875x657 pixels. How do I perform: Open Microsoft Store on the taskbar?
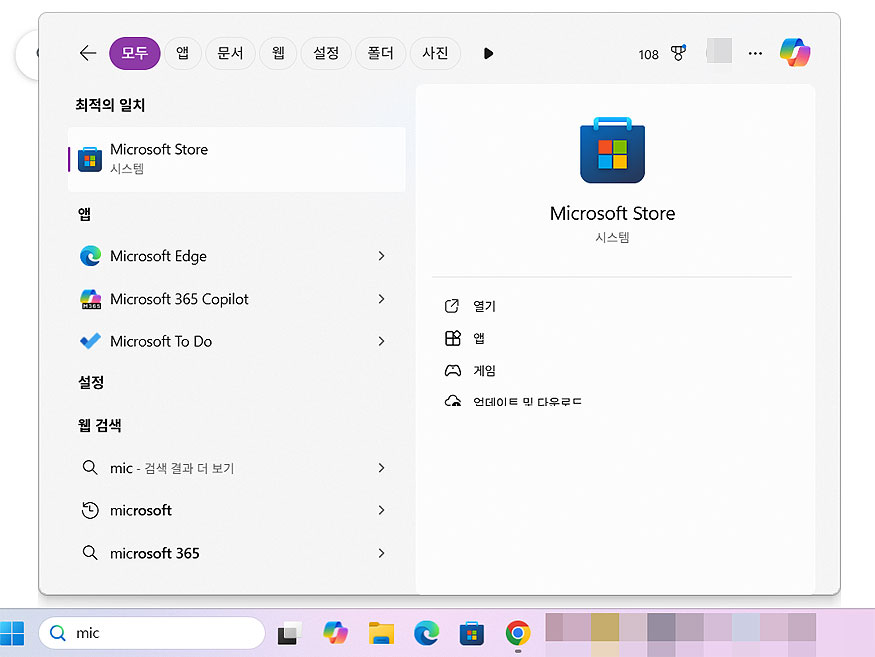(472, 633)
